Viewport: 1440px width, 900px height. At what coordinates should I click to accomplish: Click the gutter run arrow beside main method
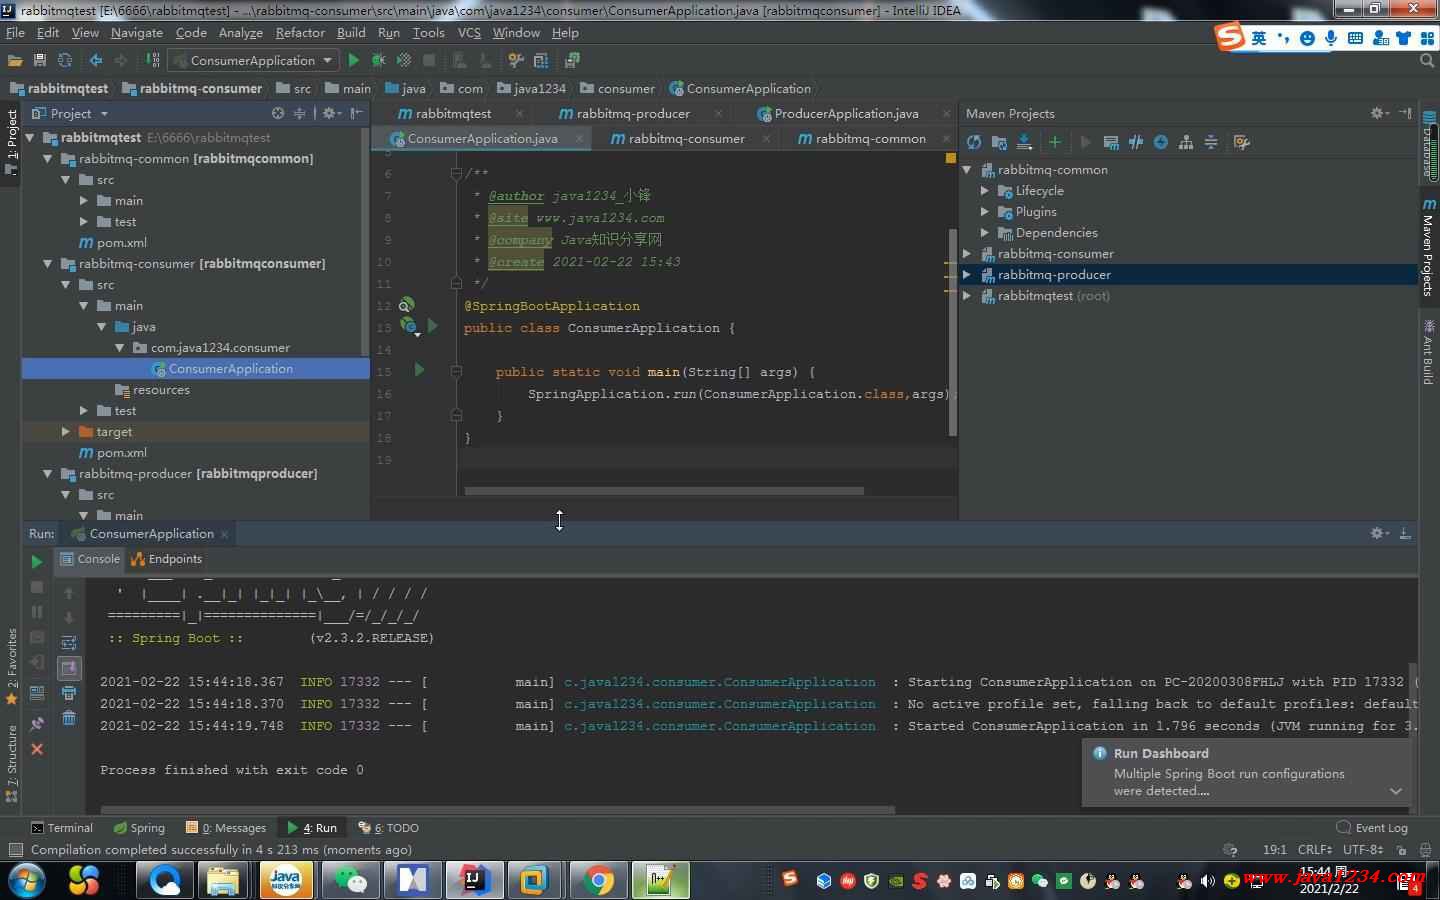419,371
